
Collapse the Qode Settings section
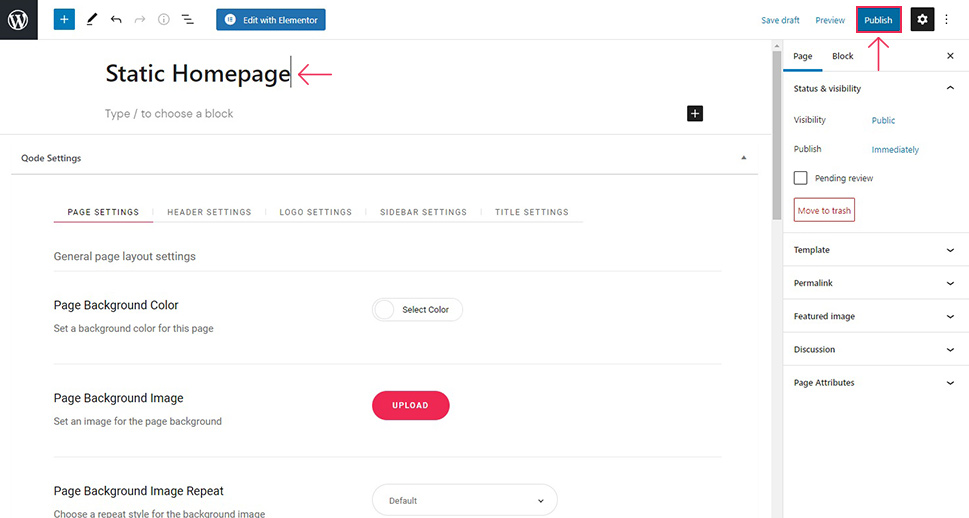743,158
